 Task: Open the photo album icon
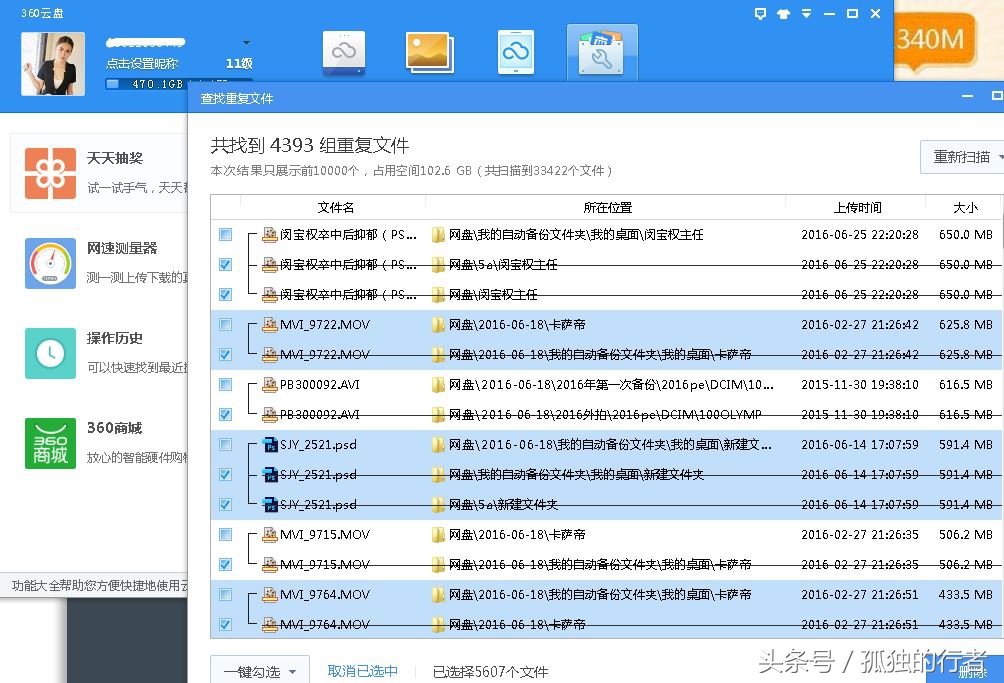tap(429, 51)
